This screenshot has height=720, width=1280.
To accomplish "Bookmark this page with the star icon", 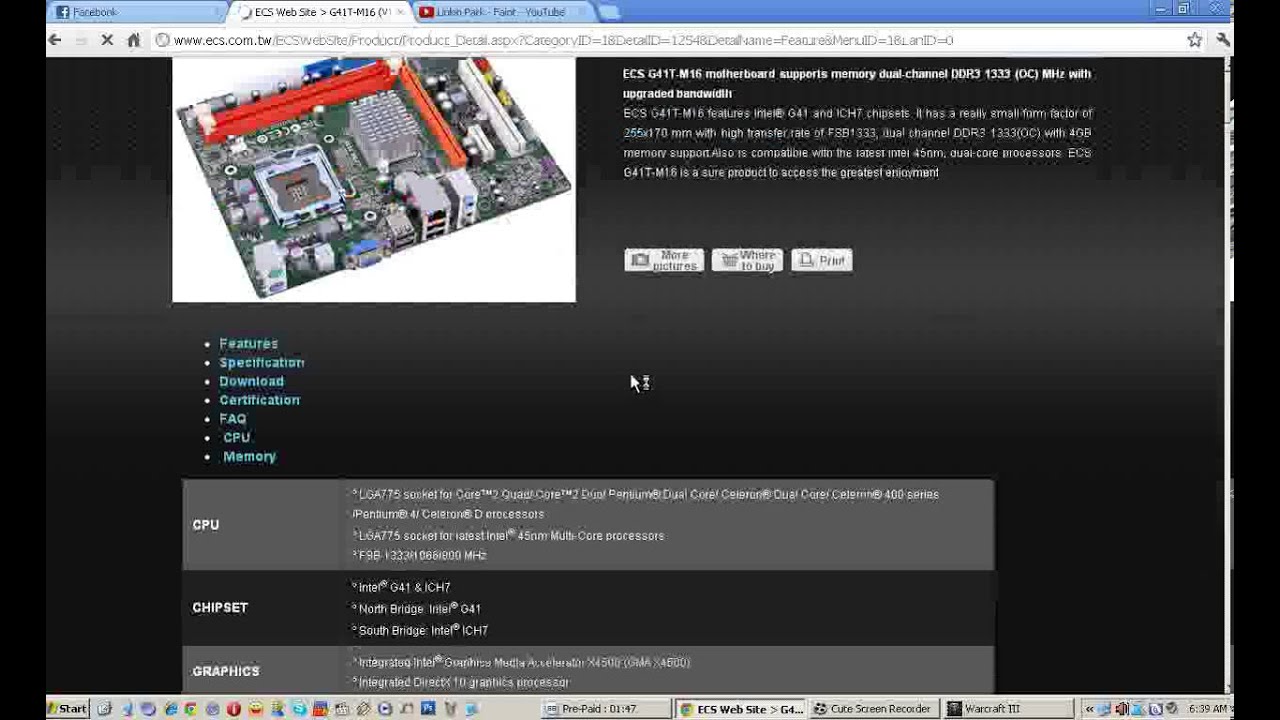I will (x=1194, y=40).
